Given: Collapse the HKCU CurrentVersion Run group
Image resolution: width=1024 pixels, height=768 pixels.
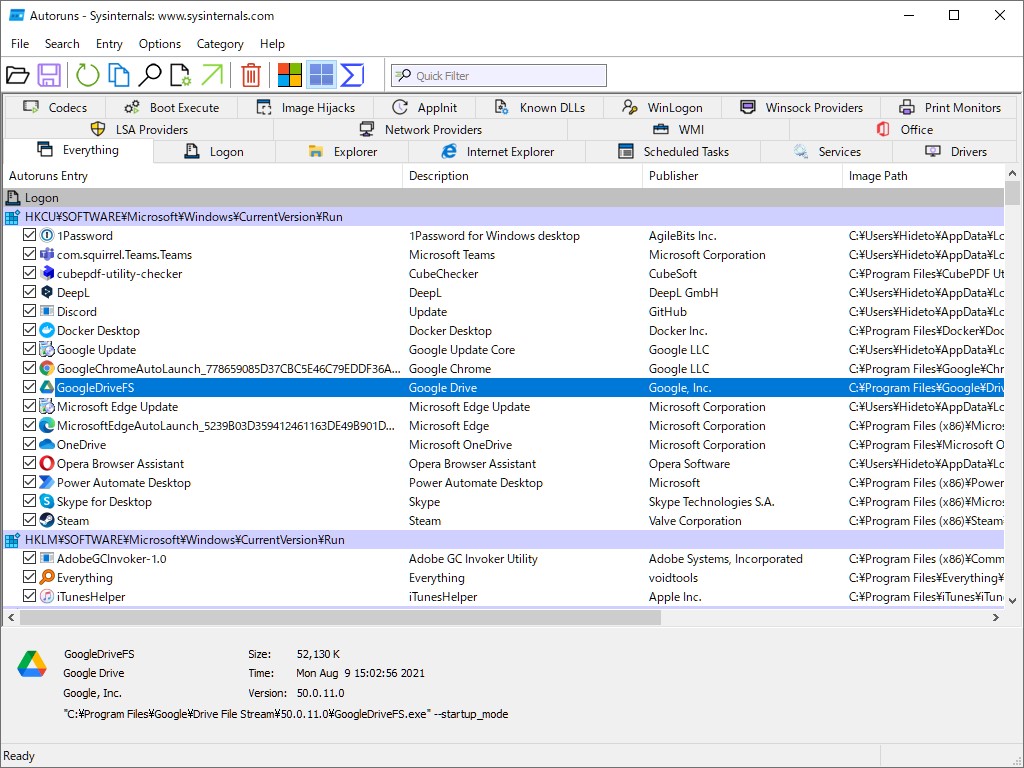Looking at the screenshot, I should pyautogui.click(x=13, y=216).
